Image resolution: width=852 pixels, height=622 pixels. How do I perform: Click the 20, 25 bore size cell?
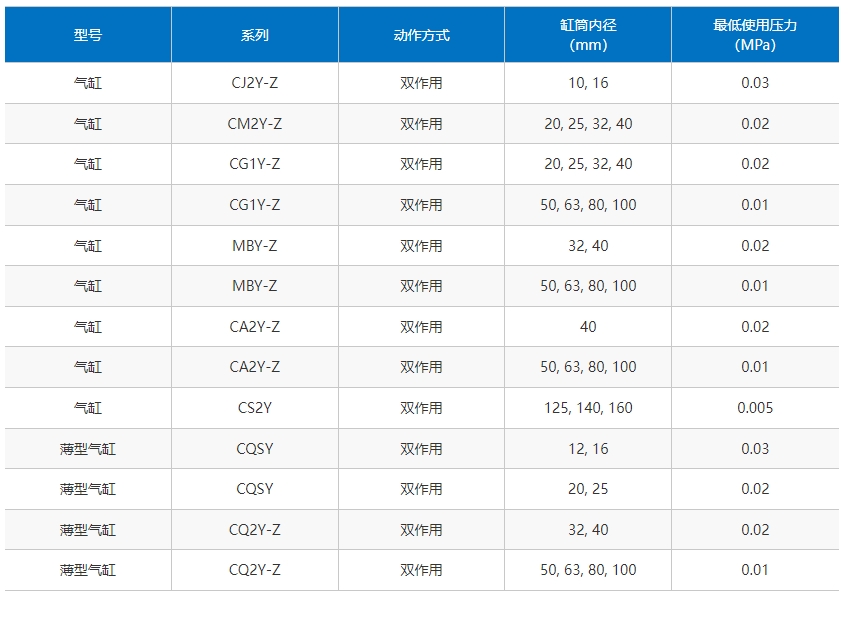588,489
